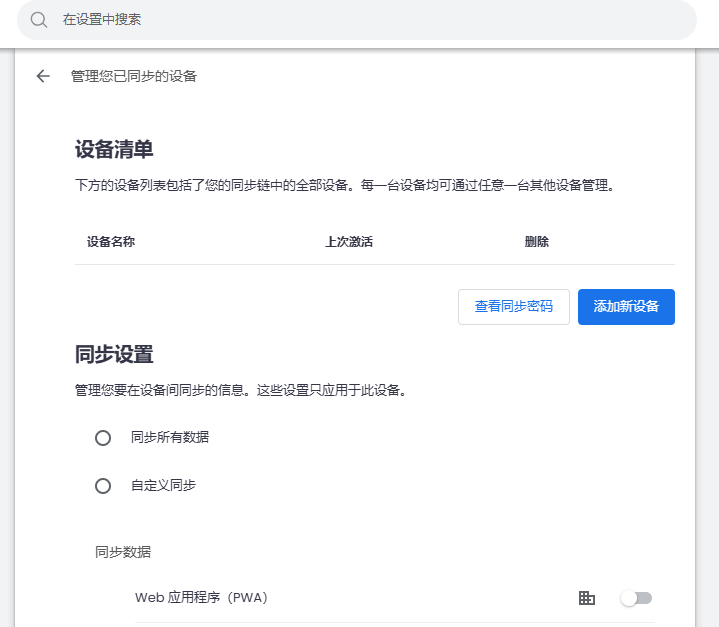This screenshot has height=627, width=719.
Task: Click the Web 应用程序 (PWA) label
Action: 201,598
